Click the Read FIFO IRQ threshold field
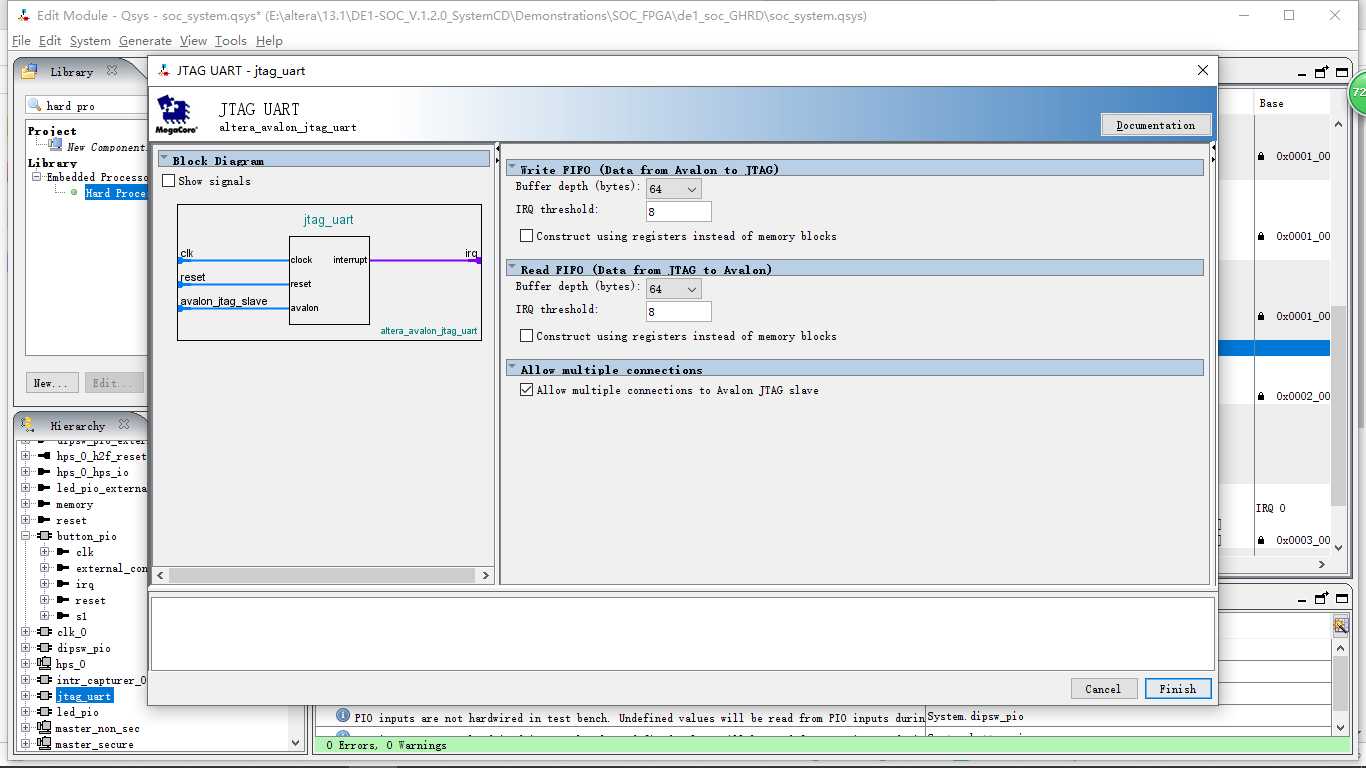The image size is (1366, 768). pos(679,311)
